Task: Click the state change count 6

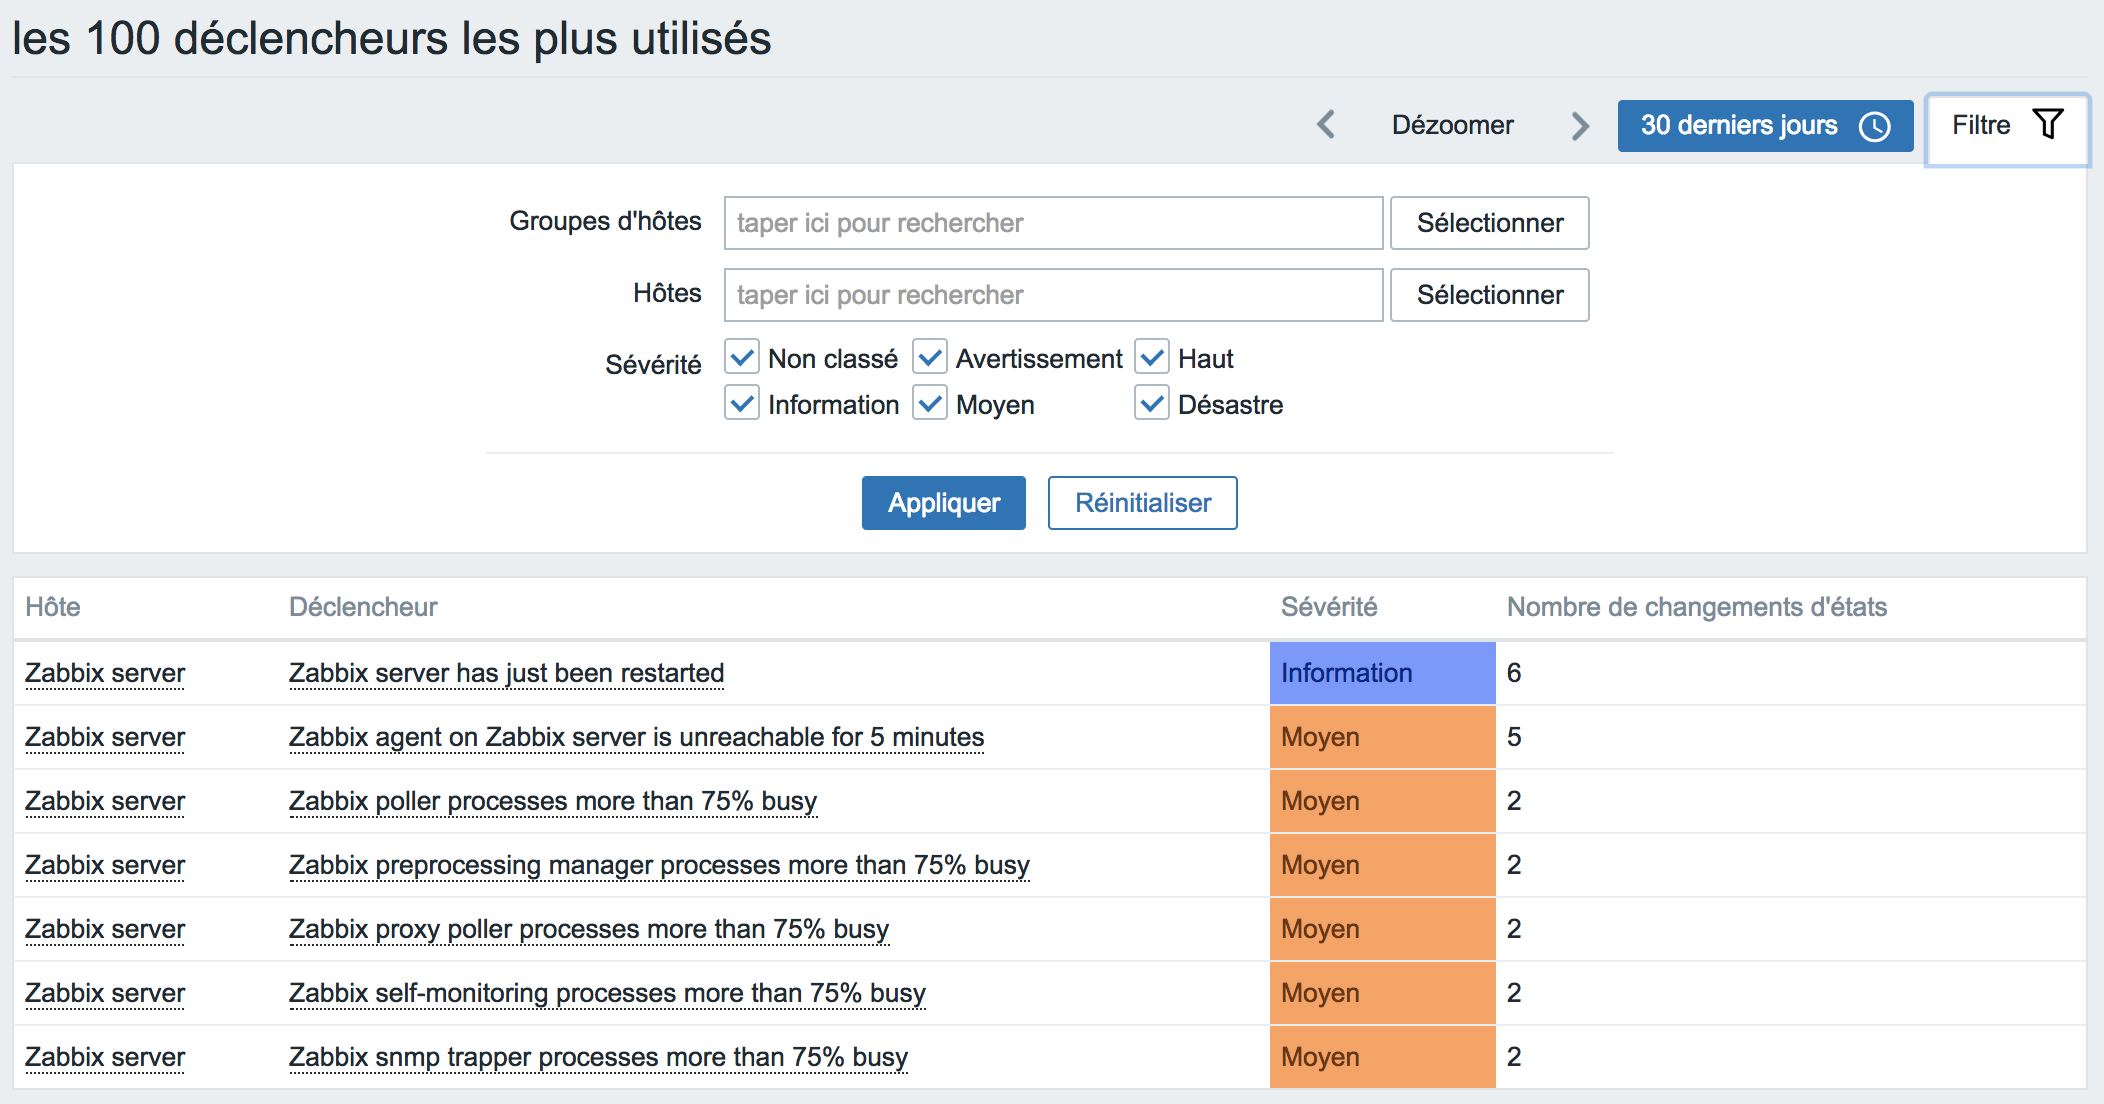Action: [1514, 673]
